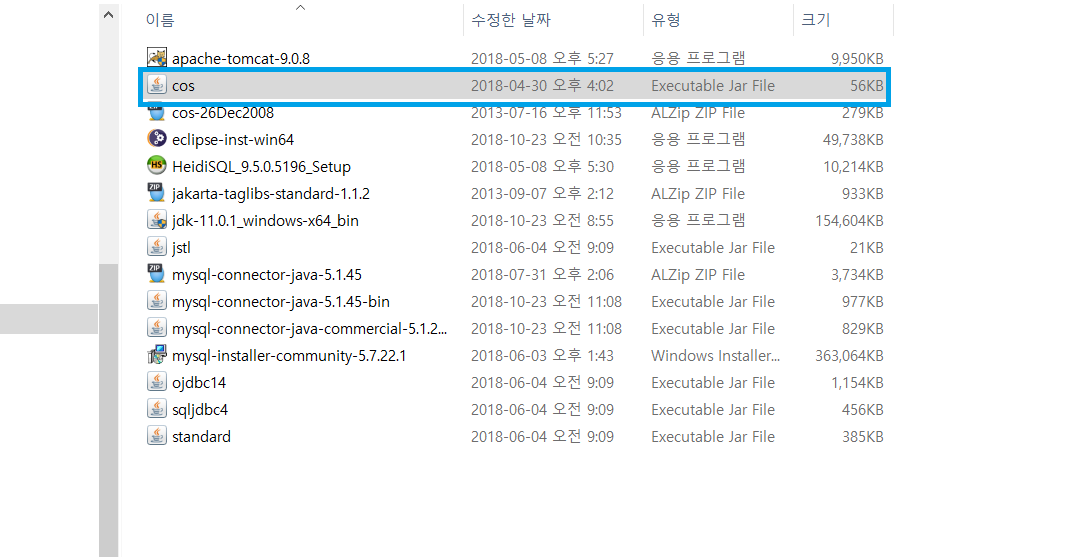The height and width of the screenshot is (557, 1076).
Task: Click the 385KB size value
Action: 863,436
